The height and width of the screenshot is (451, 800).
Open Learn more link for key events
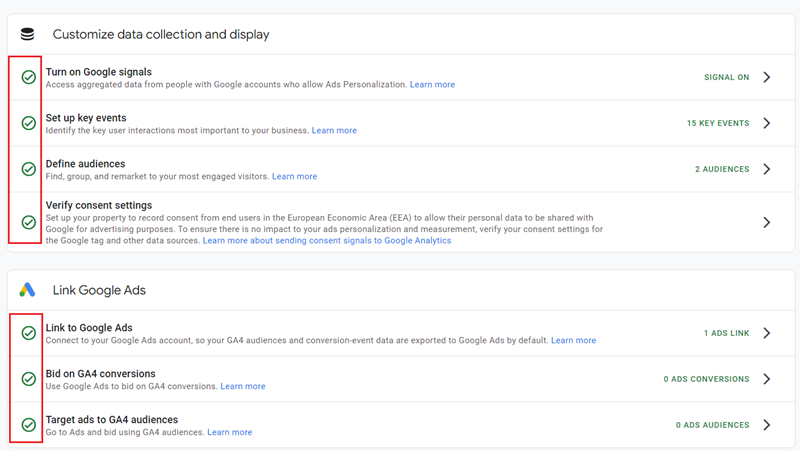[x=334, y=131]
